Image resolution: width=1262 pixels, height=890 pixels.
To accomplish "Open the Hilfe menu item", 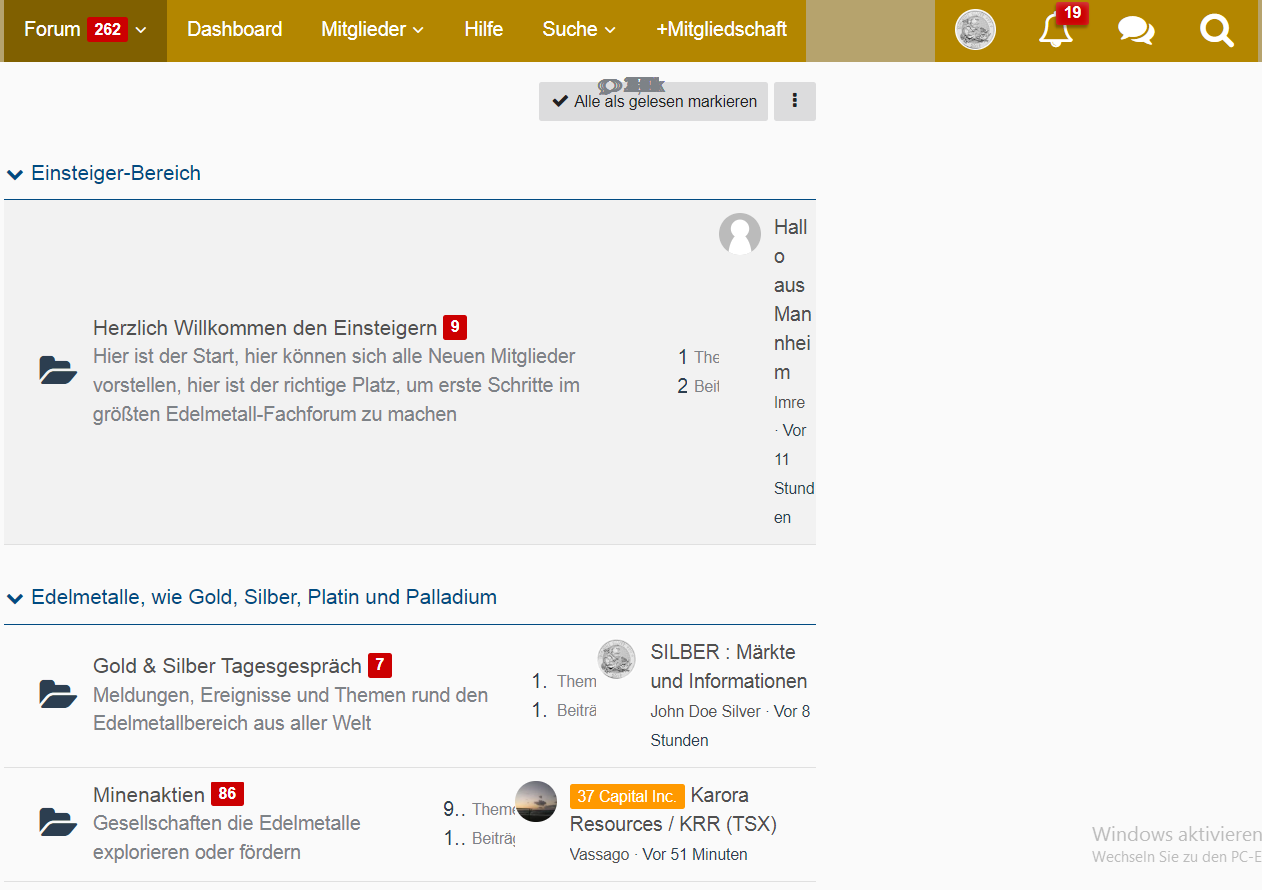I will [x=483, y=30].
